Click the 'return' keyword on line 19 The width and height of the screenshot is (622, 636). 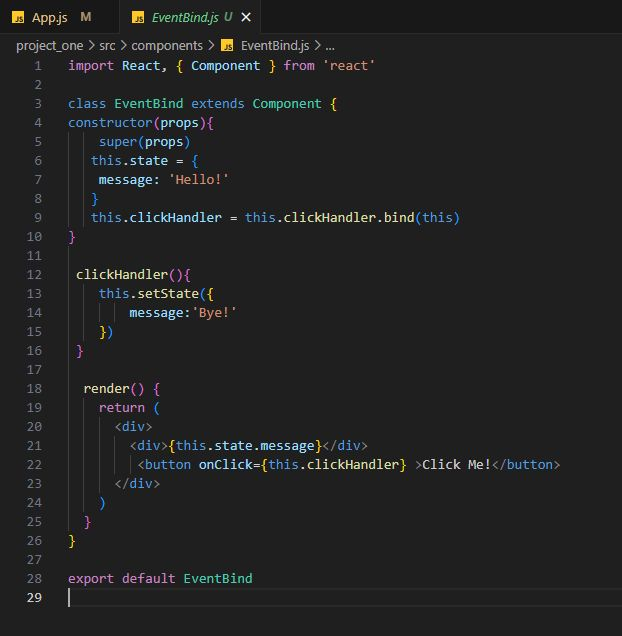122,407
